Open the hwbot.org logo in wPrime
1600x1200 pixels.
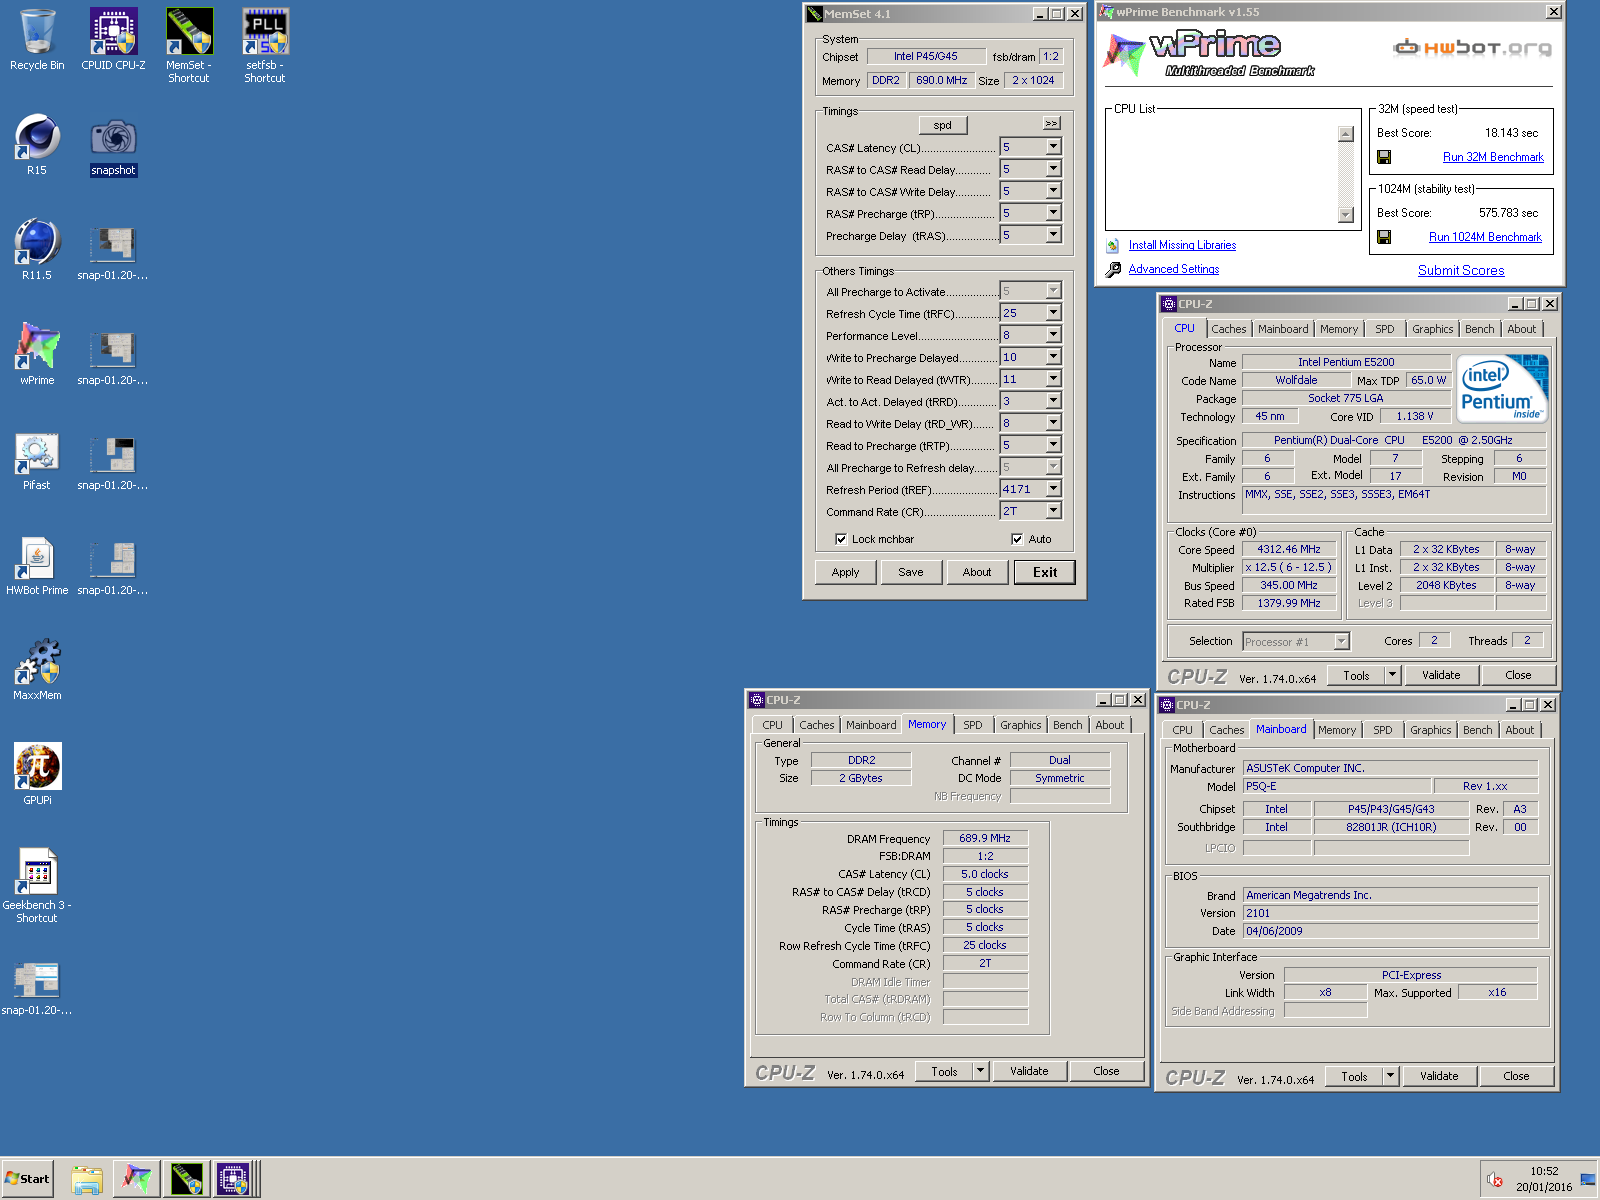(x=1473, y=47)
